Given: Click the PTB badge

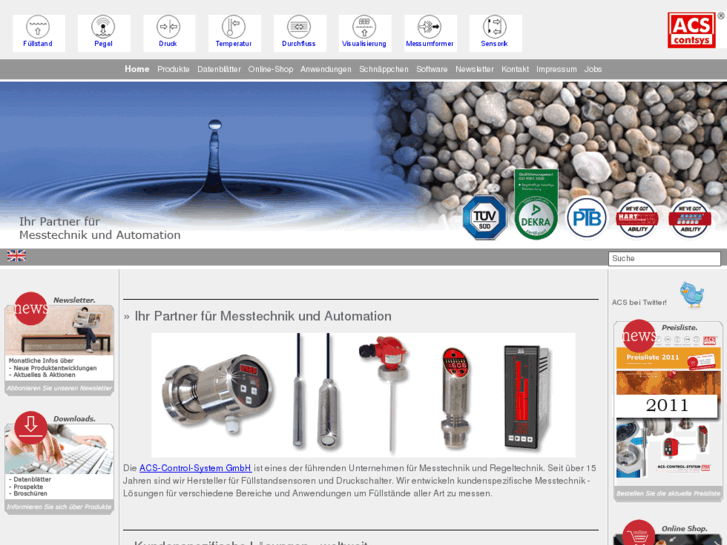Looking at the screenshot, I should [x=587, y=218].
